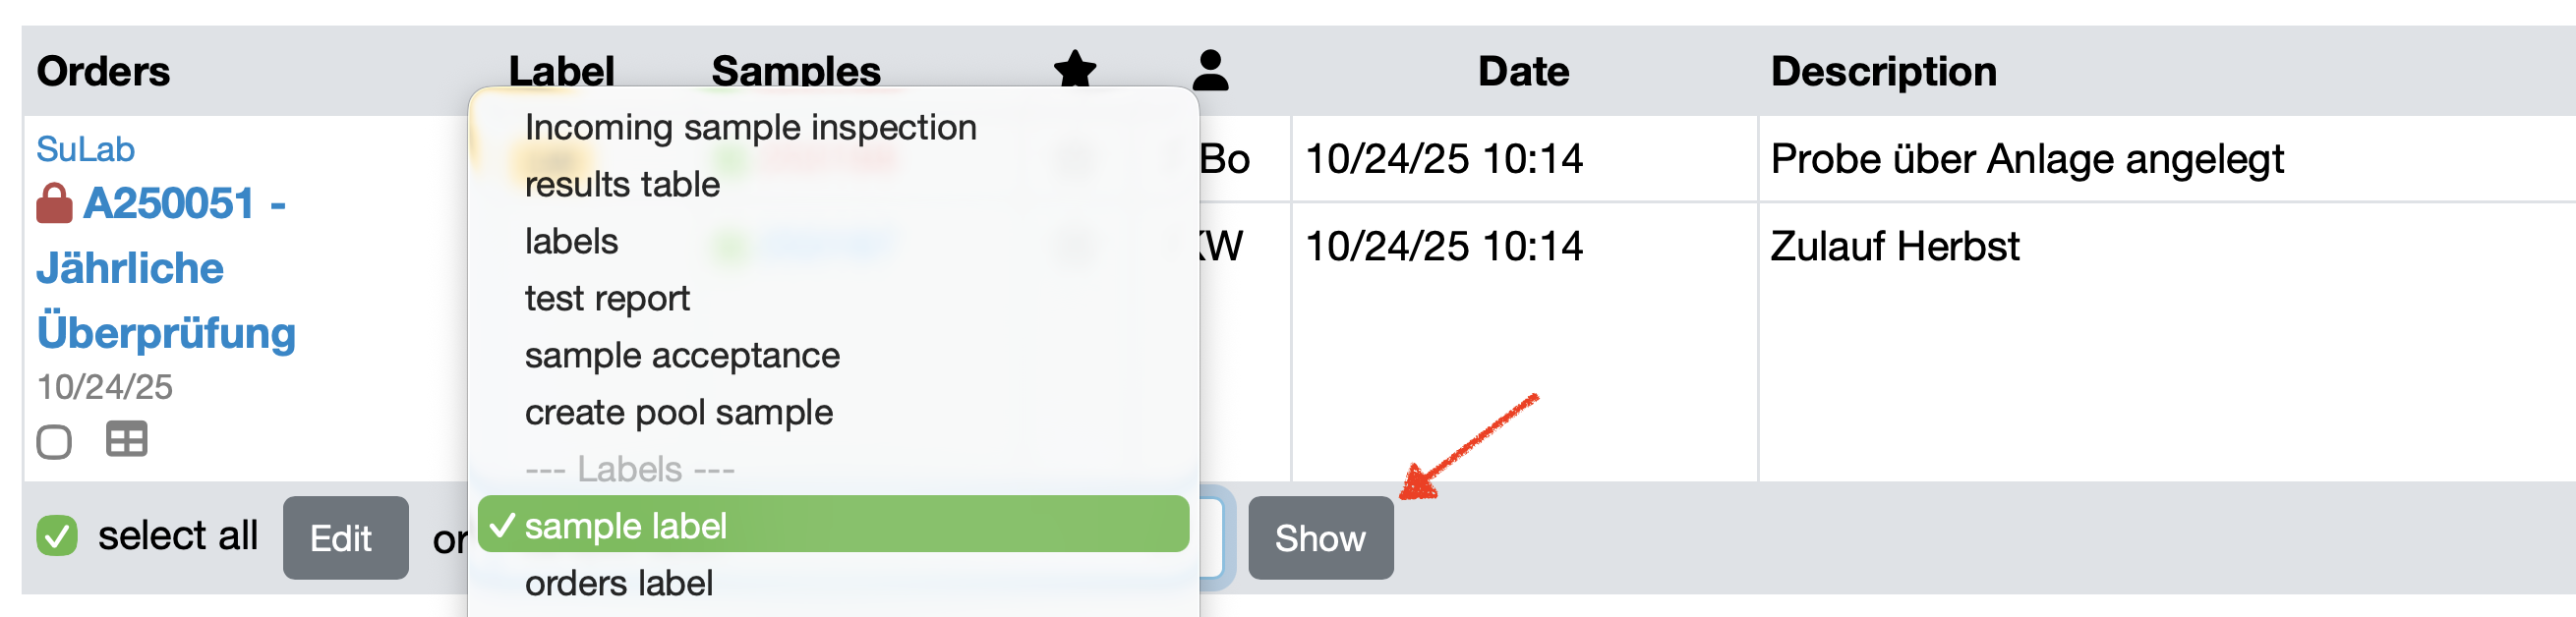Click the red lock icon beside A250051

point(54,204)
